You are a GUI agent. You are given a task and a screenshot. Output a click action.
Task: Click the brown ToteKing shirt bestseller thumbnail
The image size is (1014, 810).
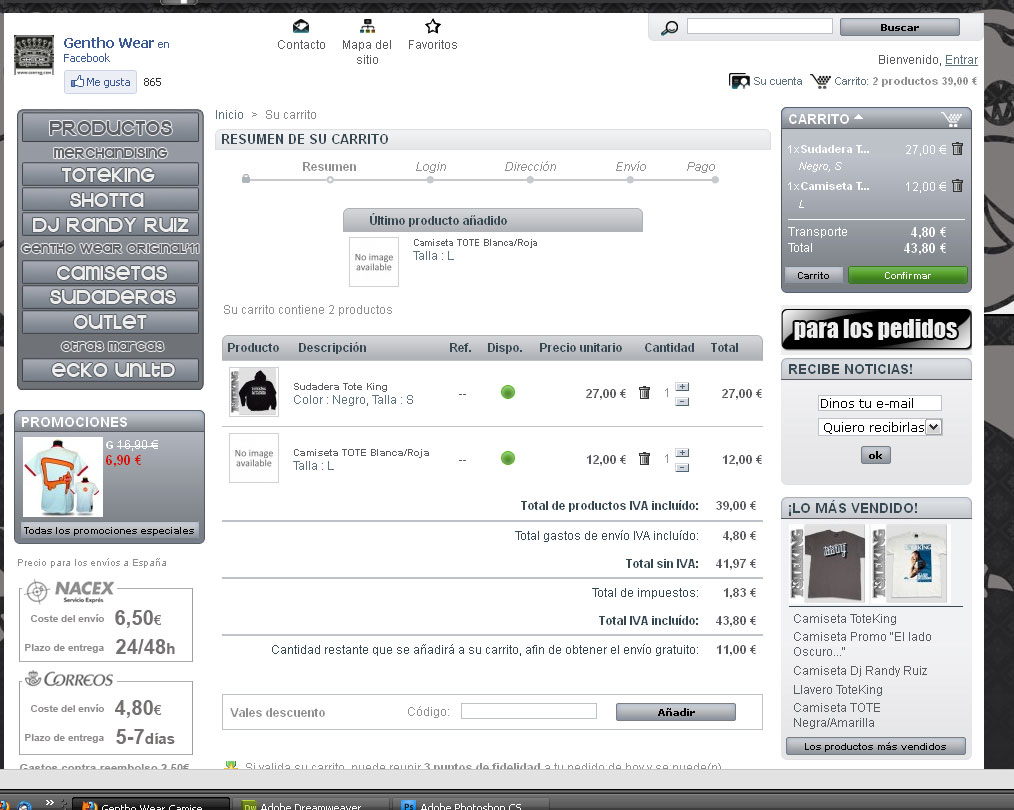click(x=827, y=564)
